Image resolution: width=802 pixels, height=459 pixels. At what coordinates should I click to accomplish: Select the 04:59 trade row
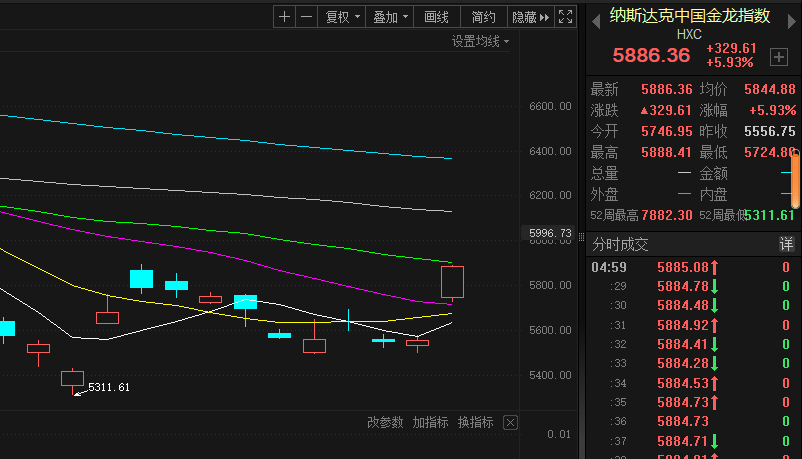[x=693, y=267]
